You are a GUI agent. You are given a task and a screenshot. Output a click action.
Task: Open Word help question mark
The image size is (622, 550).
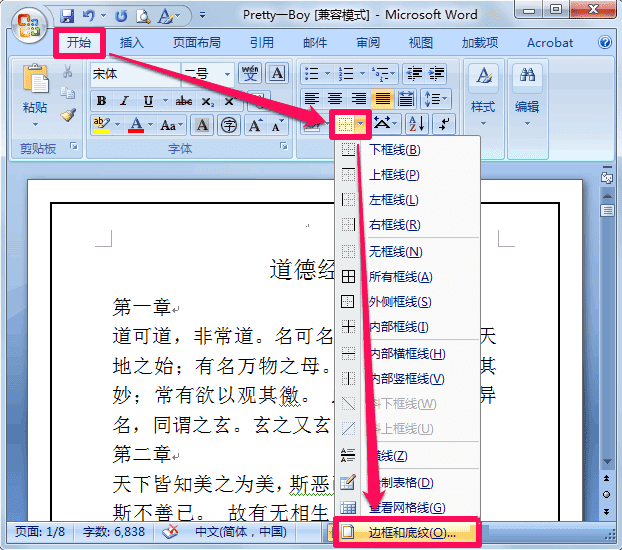[x=605, y=42]
